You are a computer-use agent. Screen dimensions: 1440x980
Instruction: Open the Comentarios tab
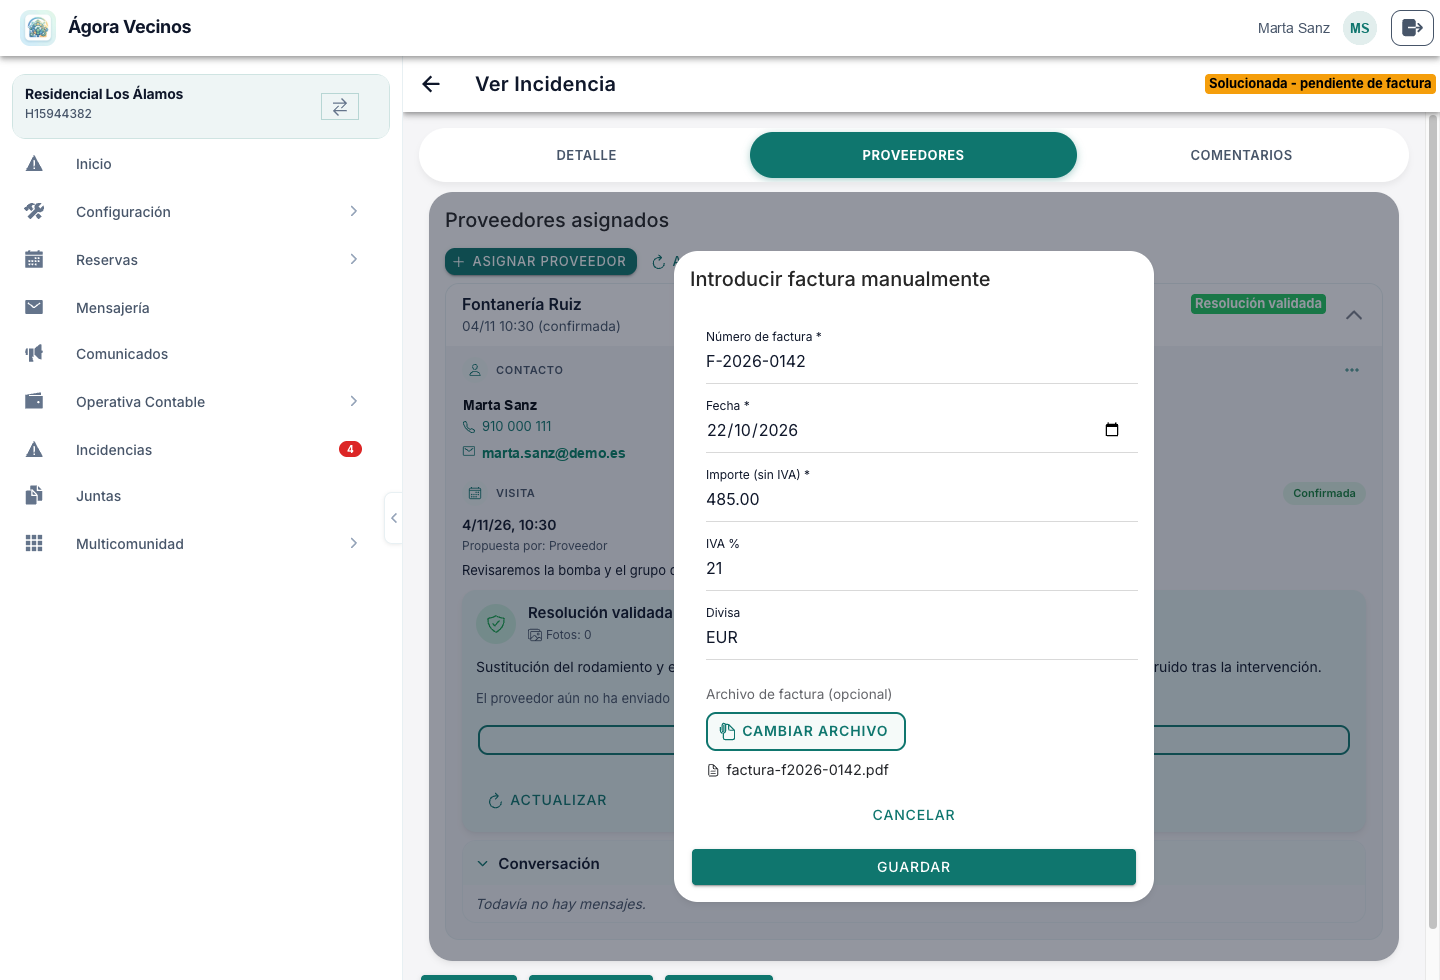1241,155
